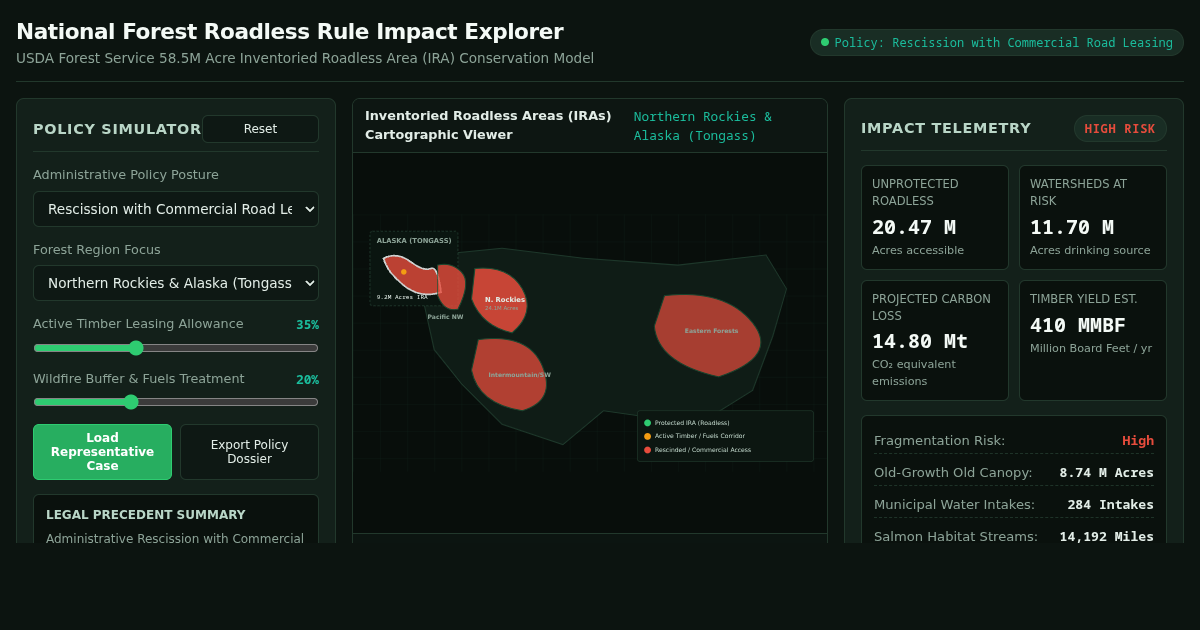Click Export Policy Dossier button

249,452
